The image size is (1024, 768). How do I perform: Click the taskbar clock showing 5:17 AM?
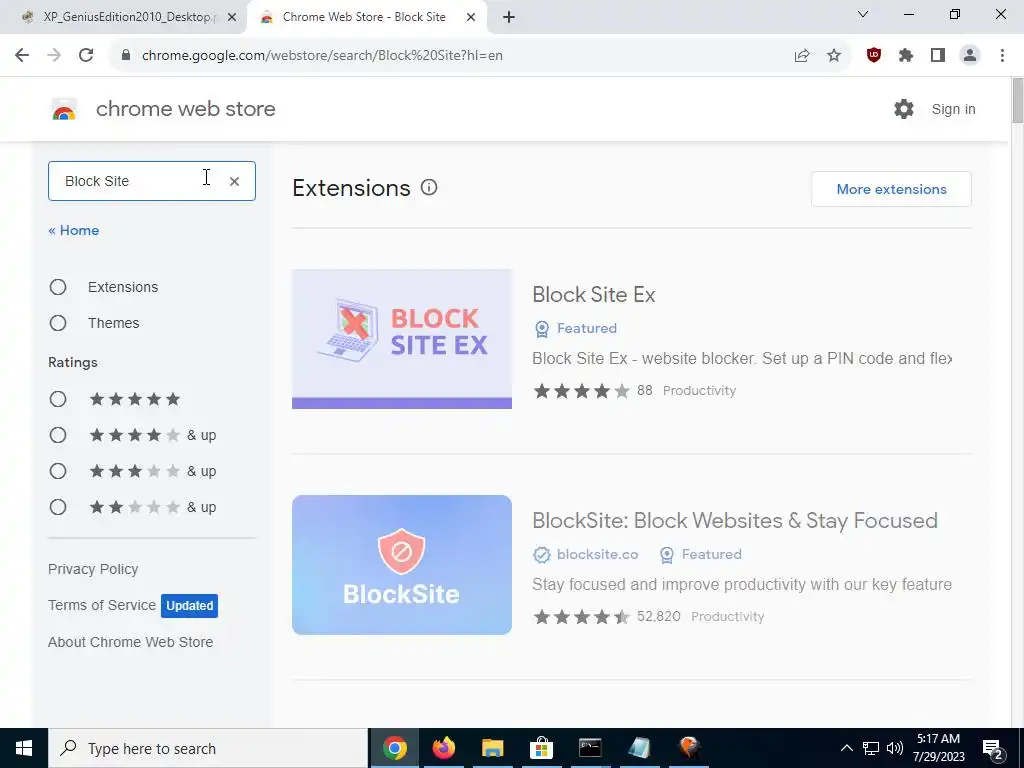[x=938, y=748]
